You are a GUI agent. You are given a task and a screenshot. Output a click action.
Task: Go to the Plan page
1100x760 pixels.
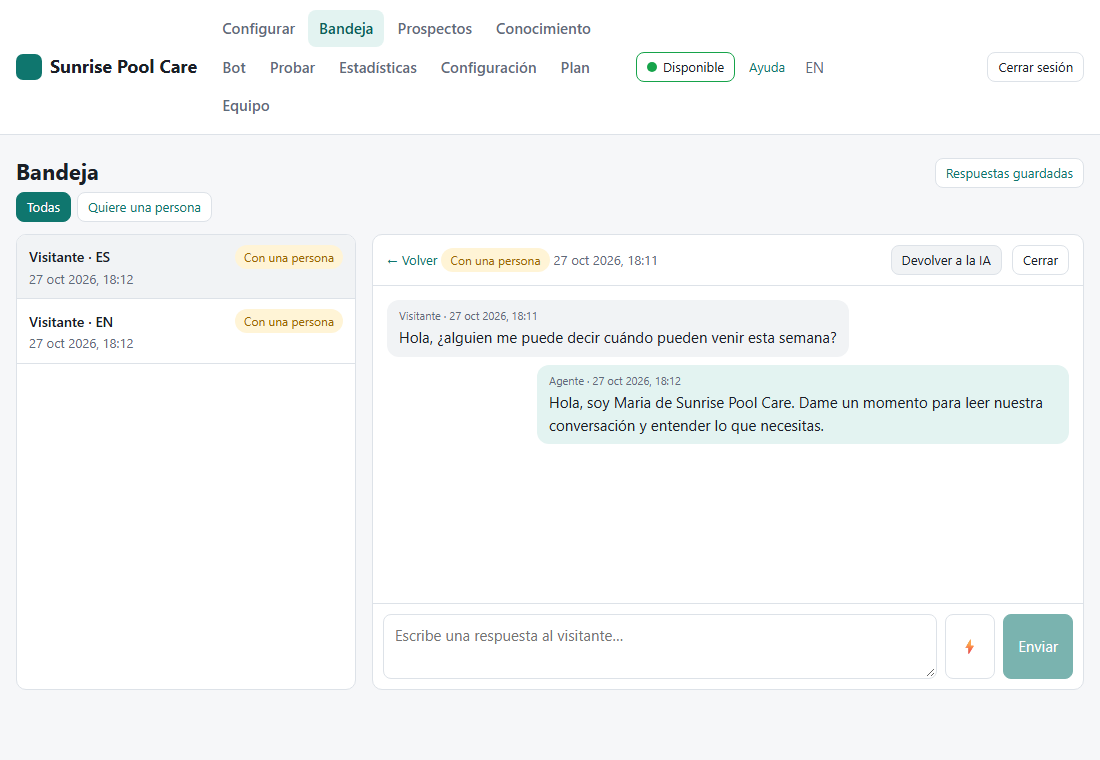point(575,67)
